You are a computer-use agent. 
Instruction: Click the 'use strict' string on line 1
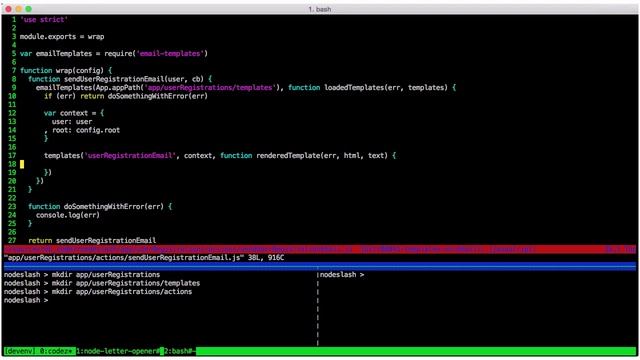tap(44, 20)
